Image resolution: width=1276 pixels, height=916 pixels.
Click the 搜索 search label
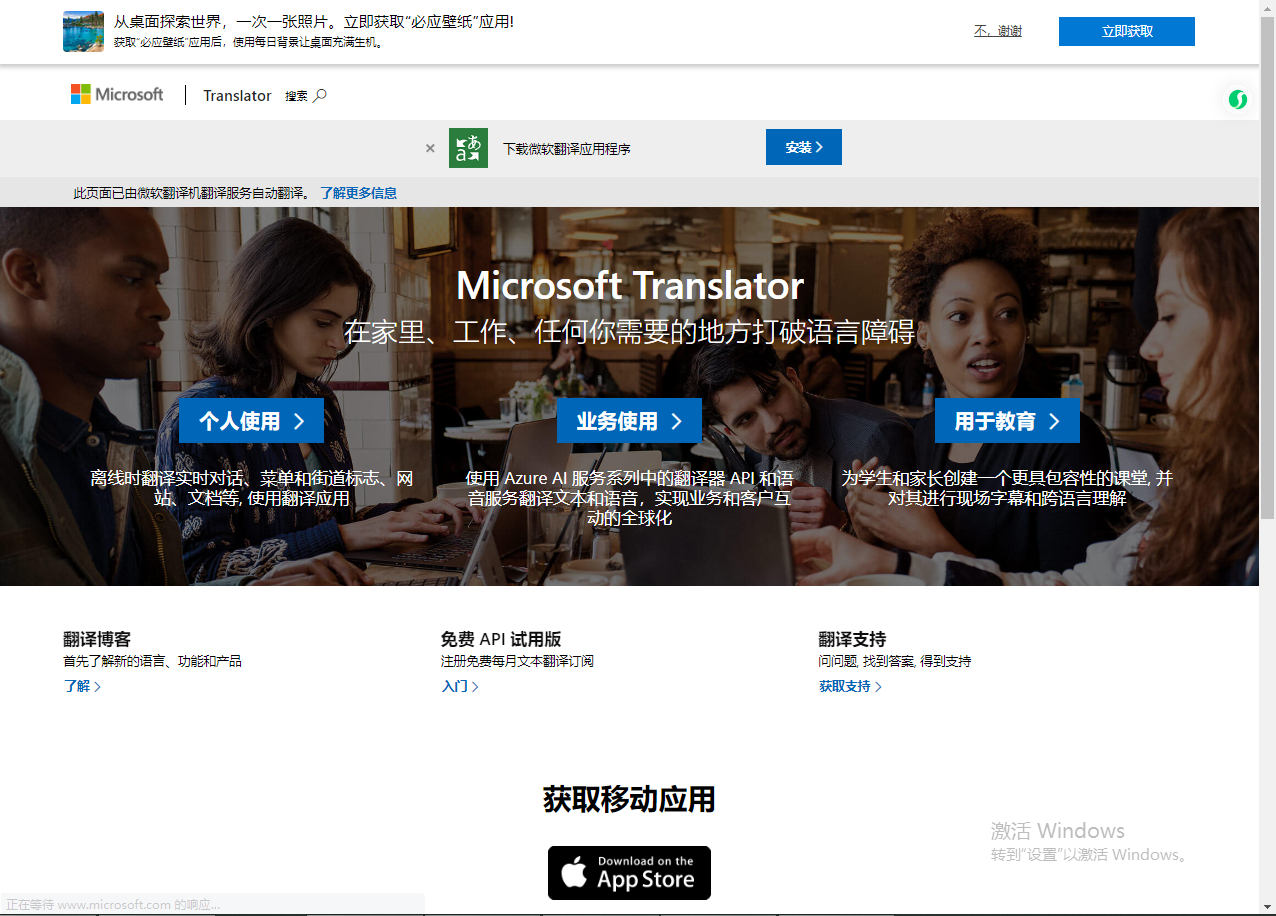pyautogui.click(x=296, y=96)
